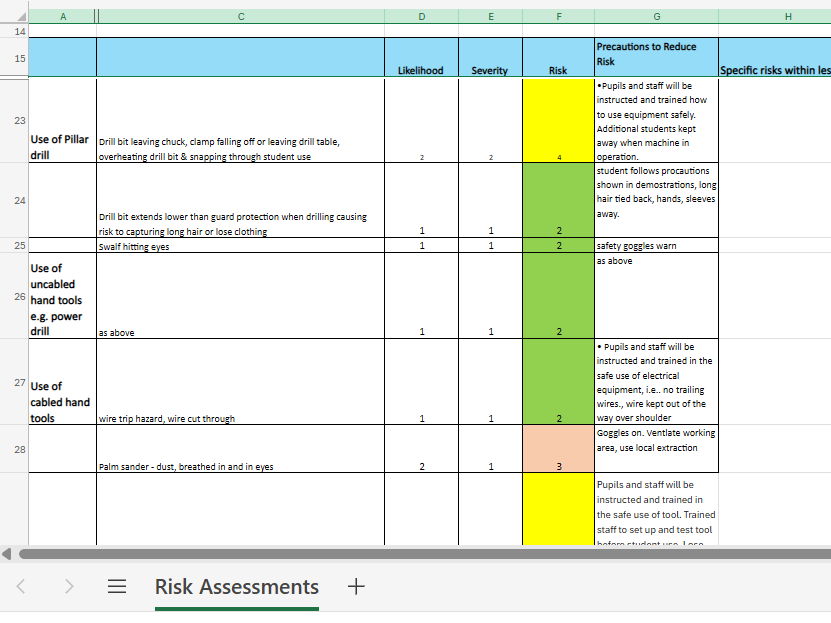Click the green Risk cell in row 25

click(558, 245)
